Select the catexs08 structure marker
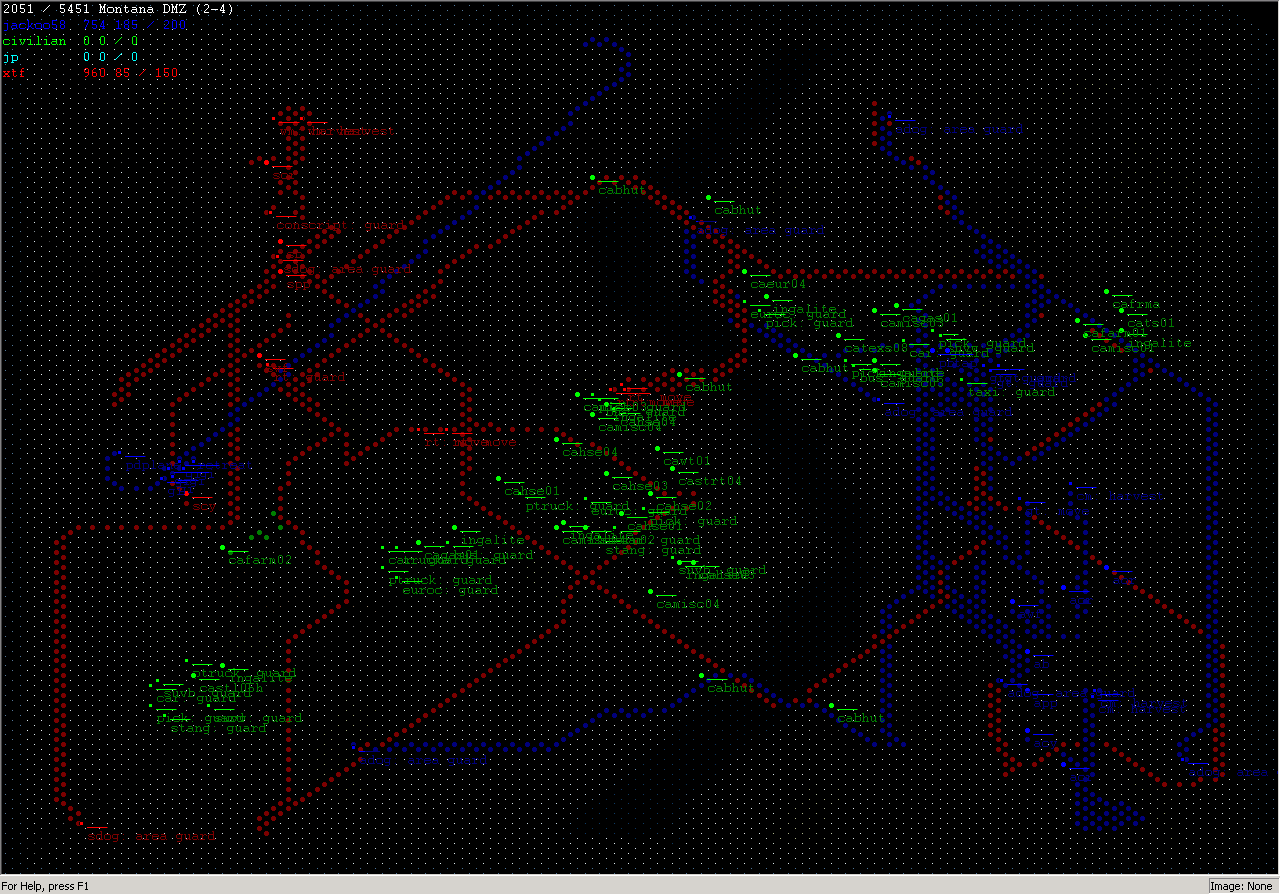The width and height of the screenshot is (1280, 894). [838, 335]
